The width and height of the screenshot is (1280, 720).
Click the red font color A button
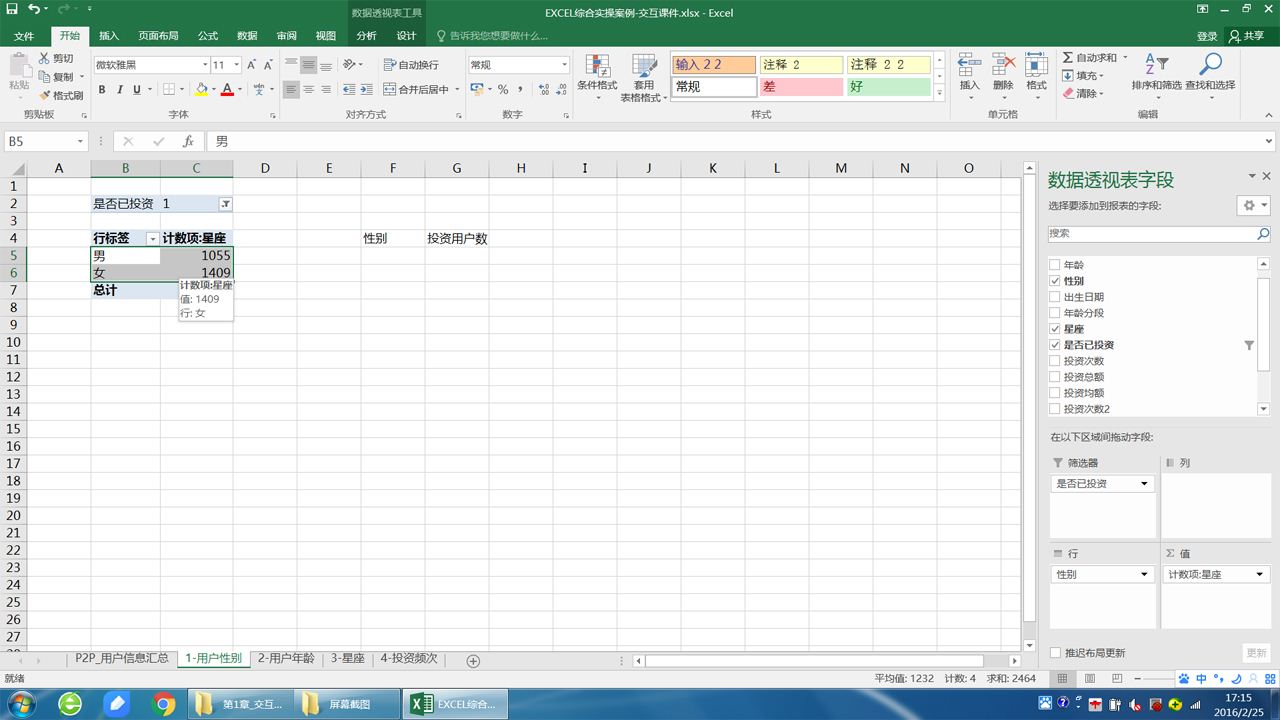pyautogui.click(x=227, y=89)
